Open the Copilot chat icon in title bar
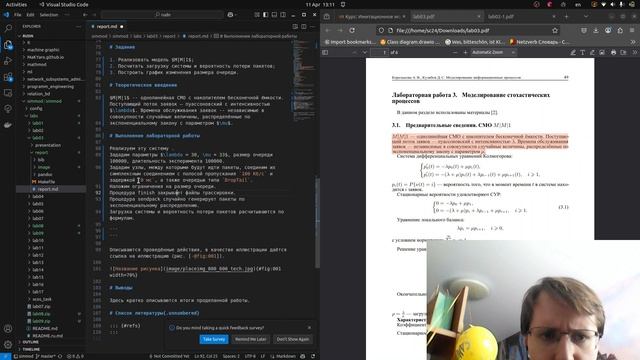This screenshot has height=360, width=640. pyautogui.click(x=231, y=15)
